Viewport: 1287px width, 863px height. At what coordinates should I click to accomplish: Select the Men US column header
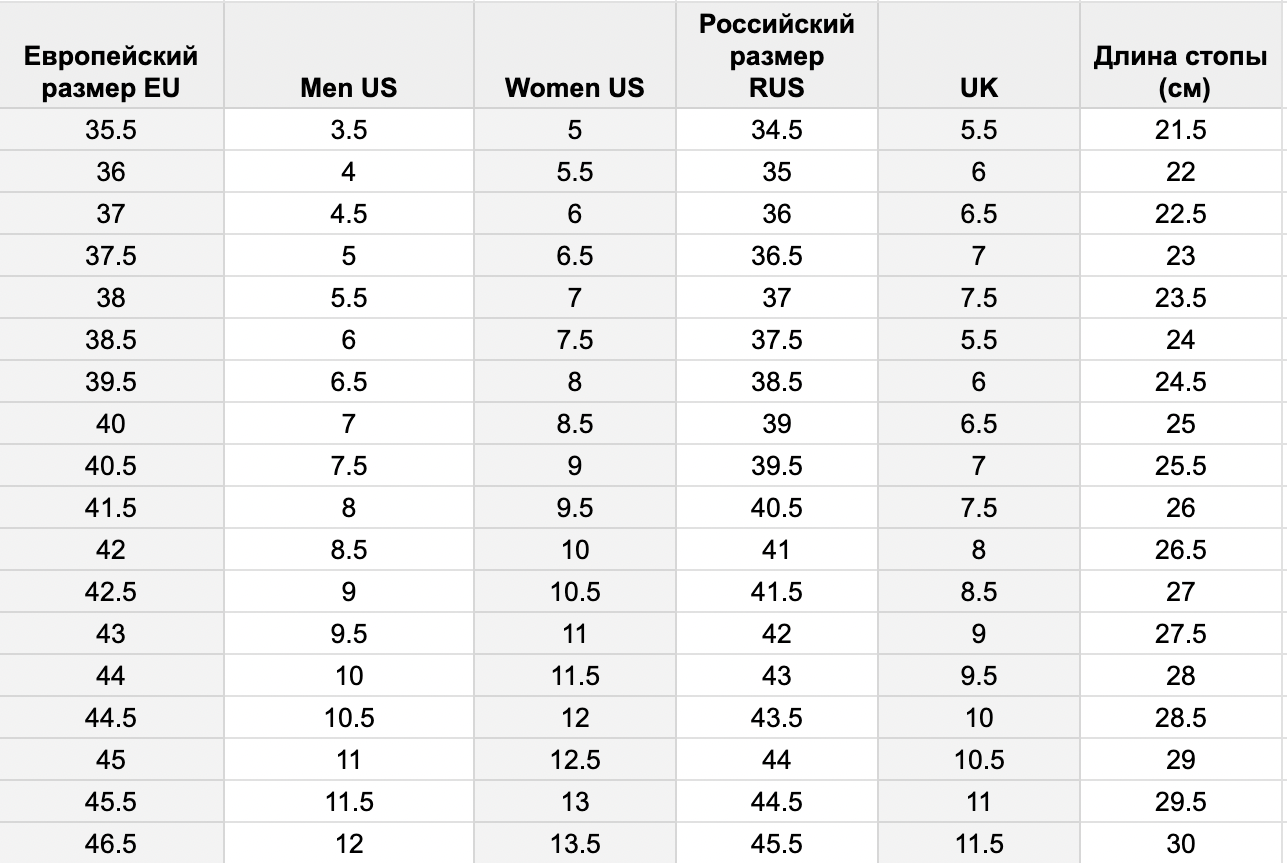(348, 55)
